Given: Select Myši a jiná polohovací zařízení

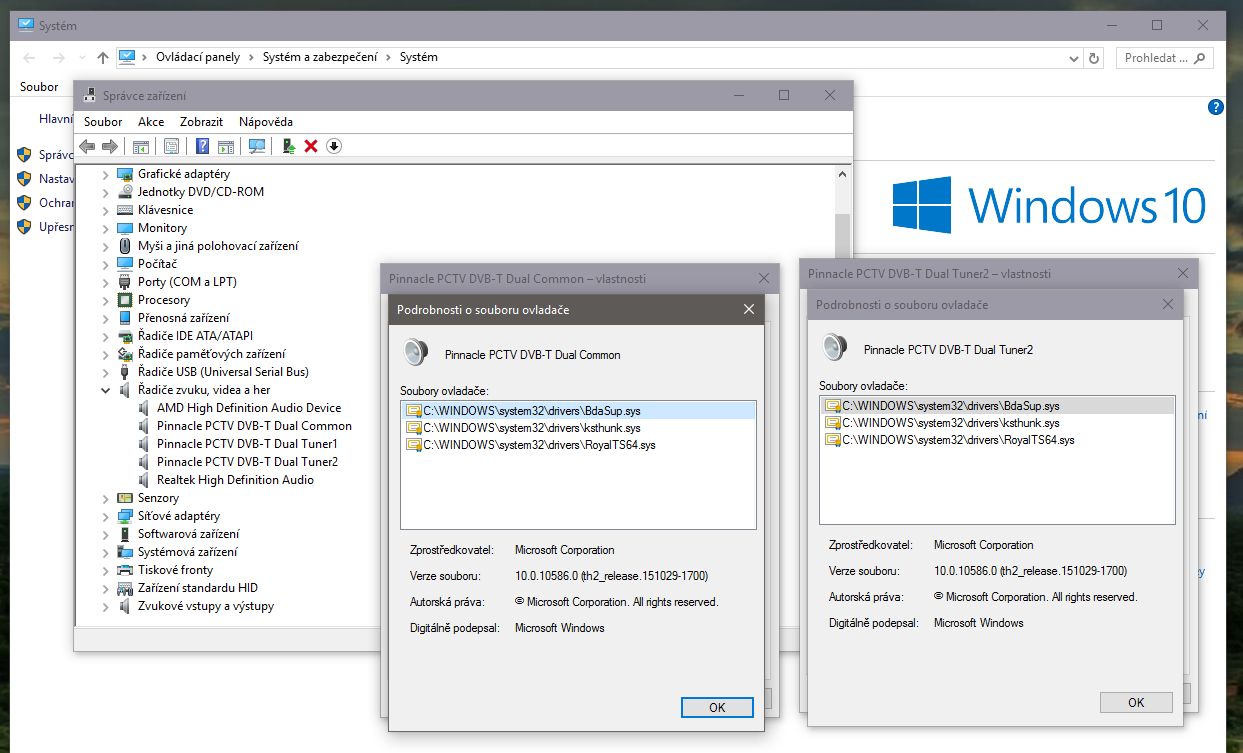Looking at the screenshot, I should pos(218,246).
